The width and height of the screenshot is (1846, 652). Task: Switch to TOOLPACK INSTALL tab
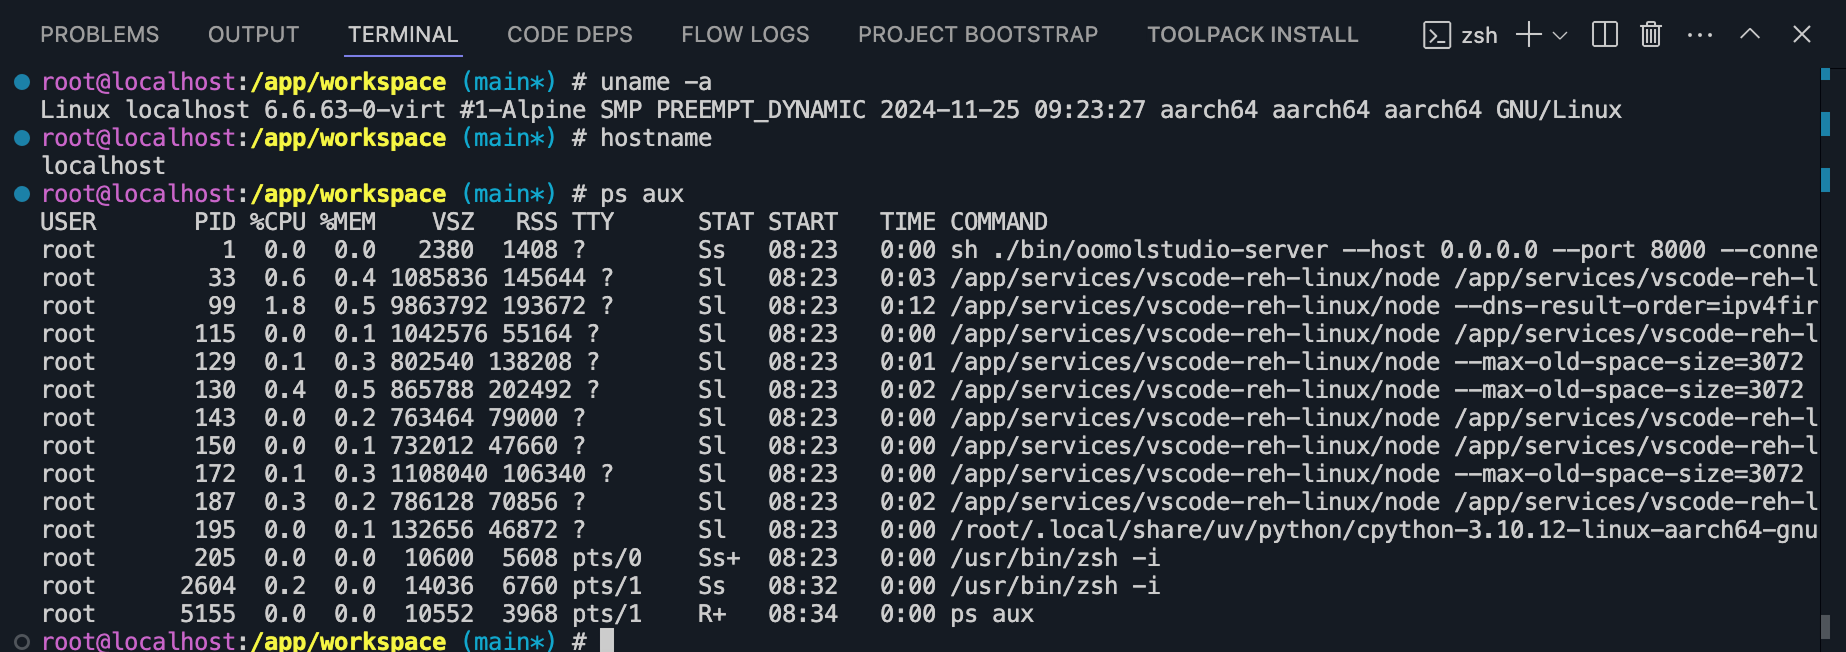pyautogui.click(x=1252, y=35)
